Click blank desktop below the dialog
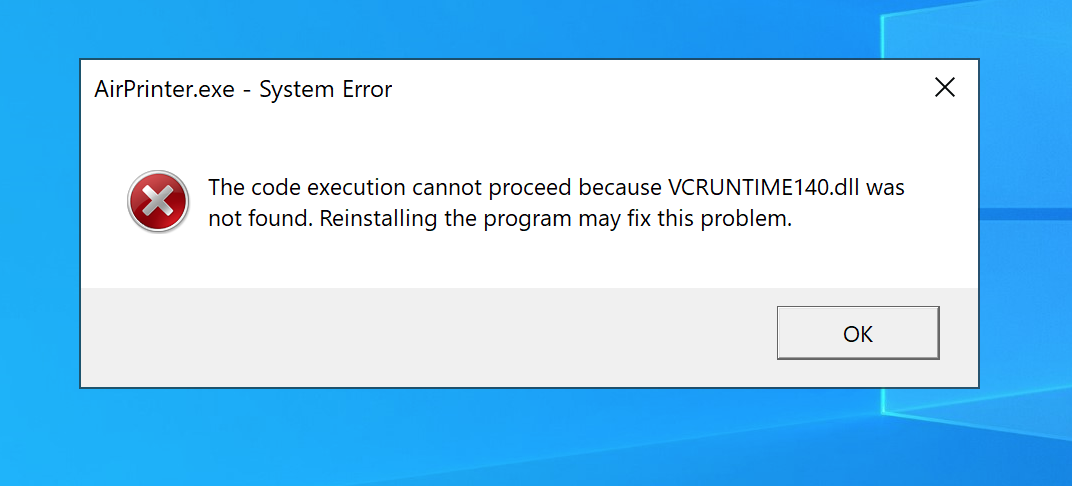Screen dimensions: 1072x486 click(479, 437)
